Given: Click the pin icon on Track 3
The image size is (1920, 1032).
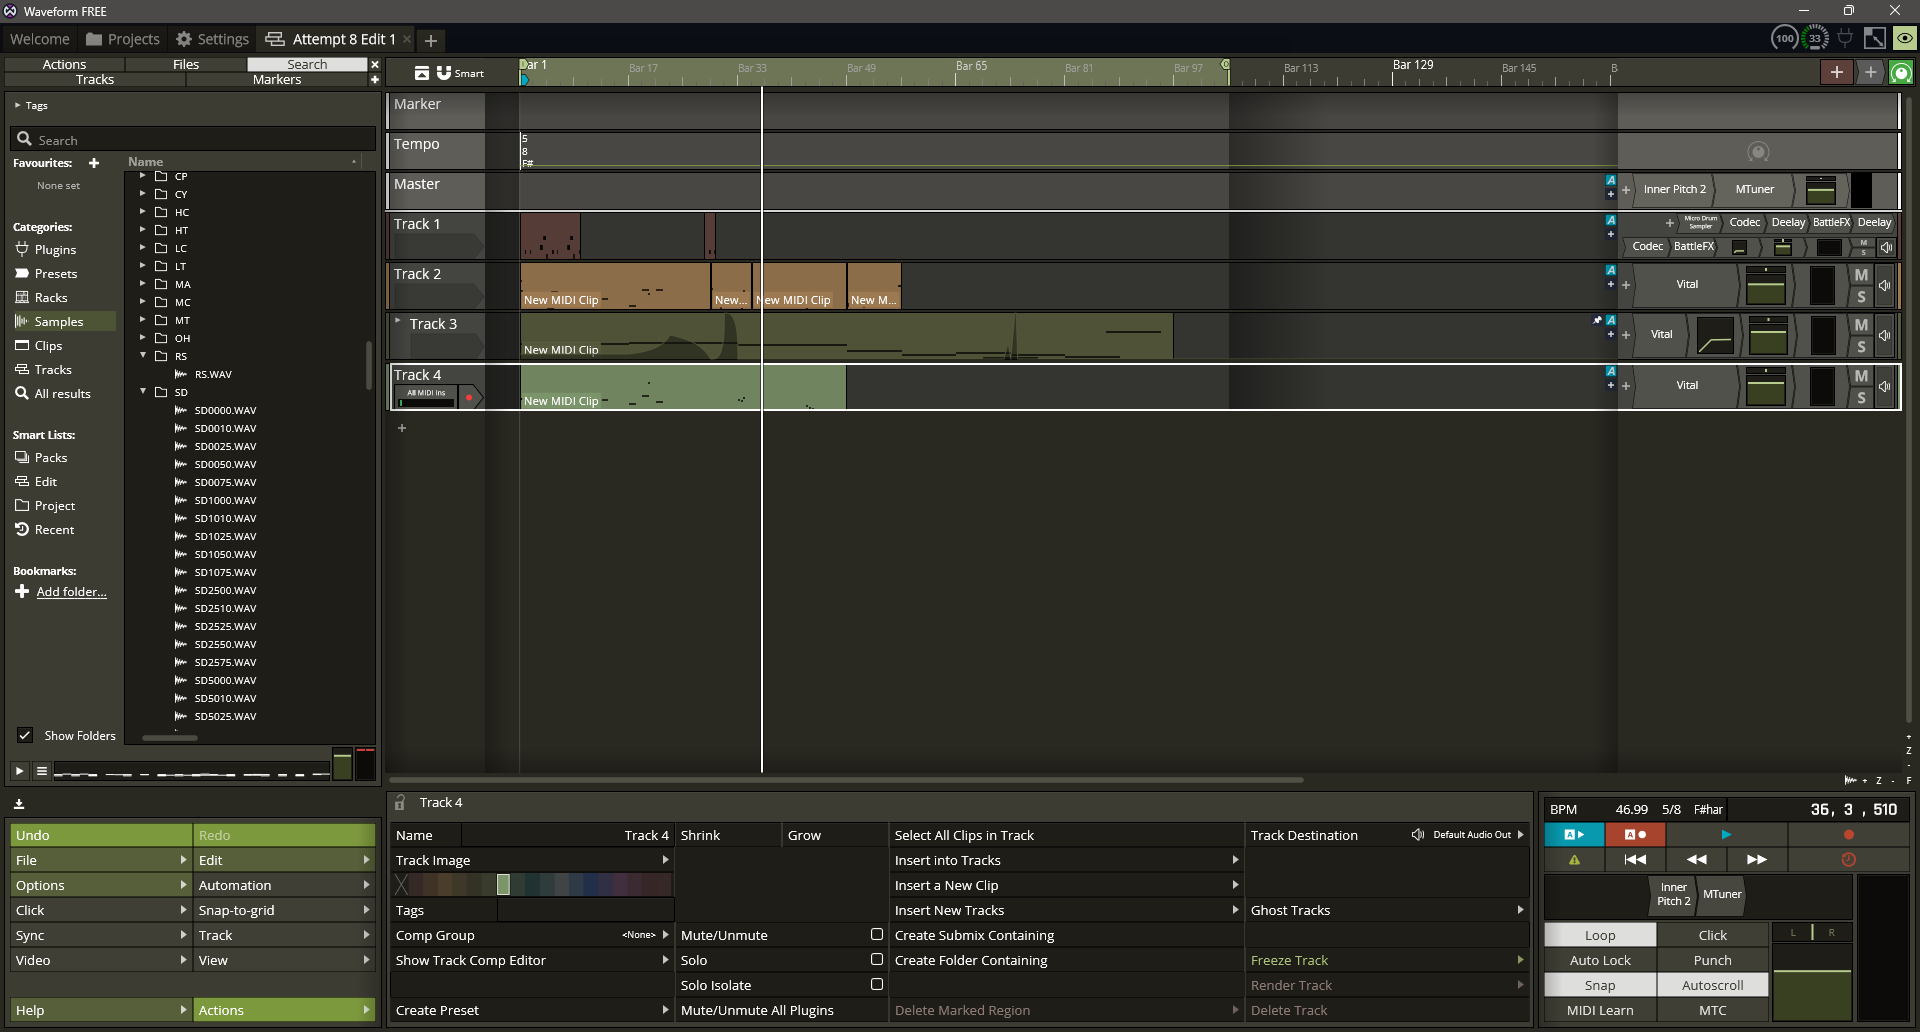Looking at the screenshot, I should pos(1597,320).
